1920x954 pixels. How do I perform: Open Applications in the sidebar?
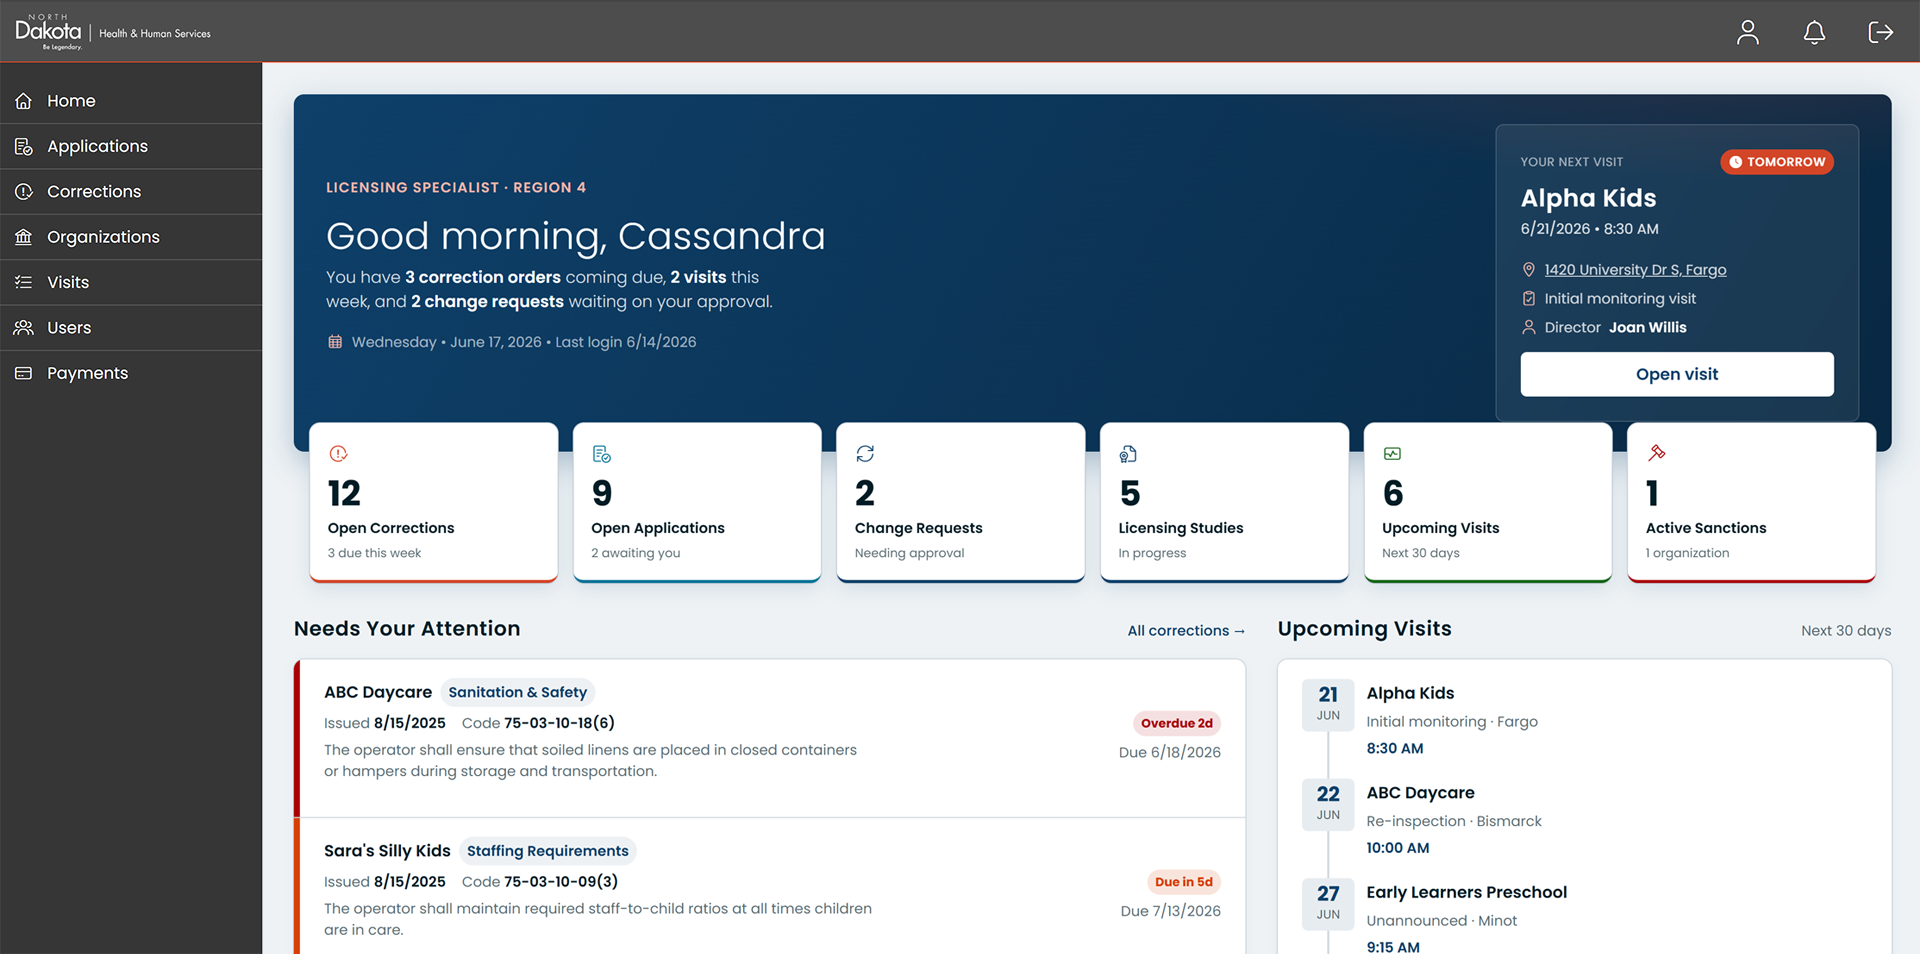point(131,146)
